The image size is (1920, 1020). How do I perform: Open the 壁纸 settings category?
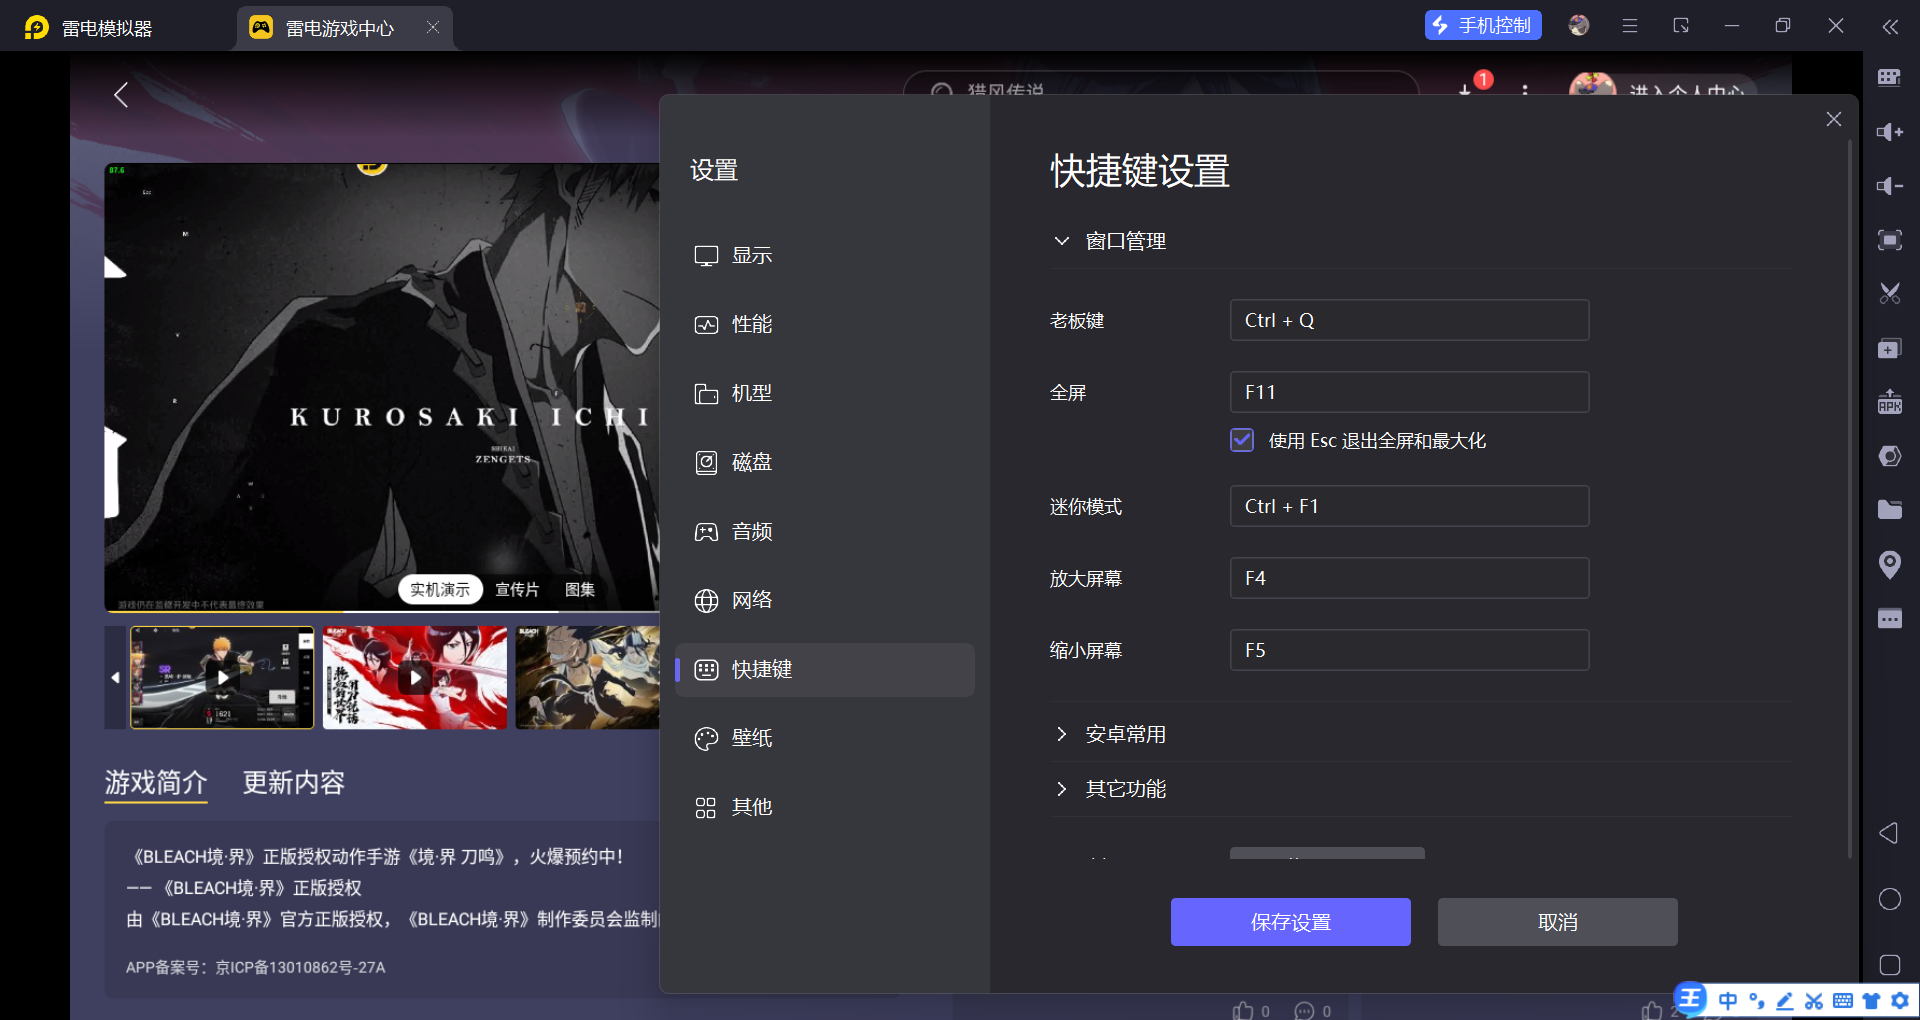coord(825,738)
